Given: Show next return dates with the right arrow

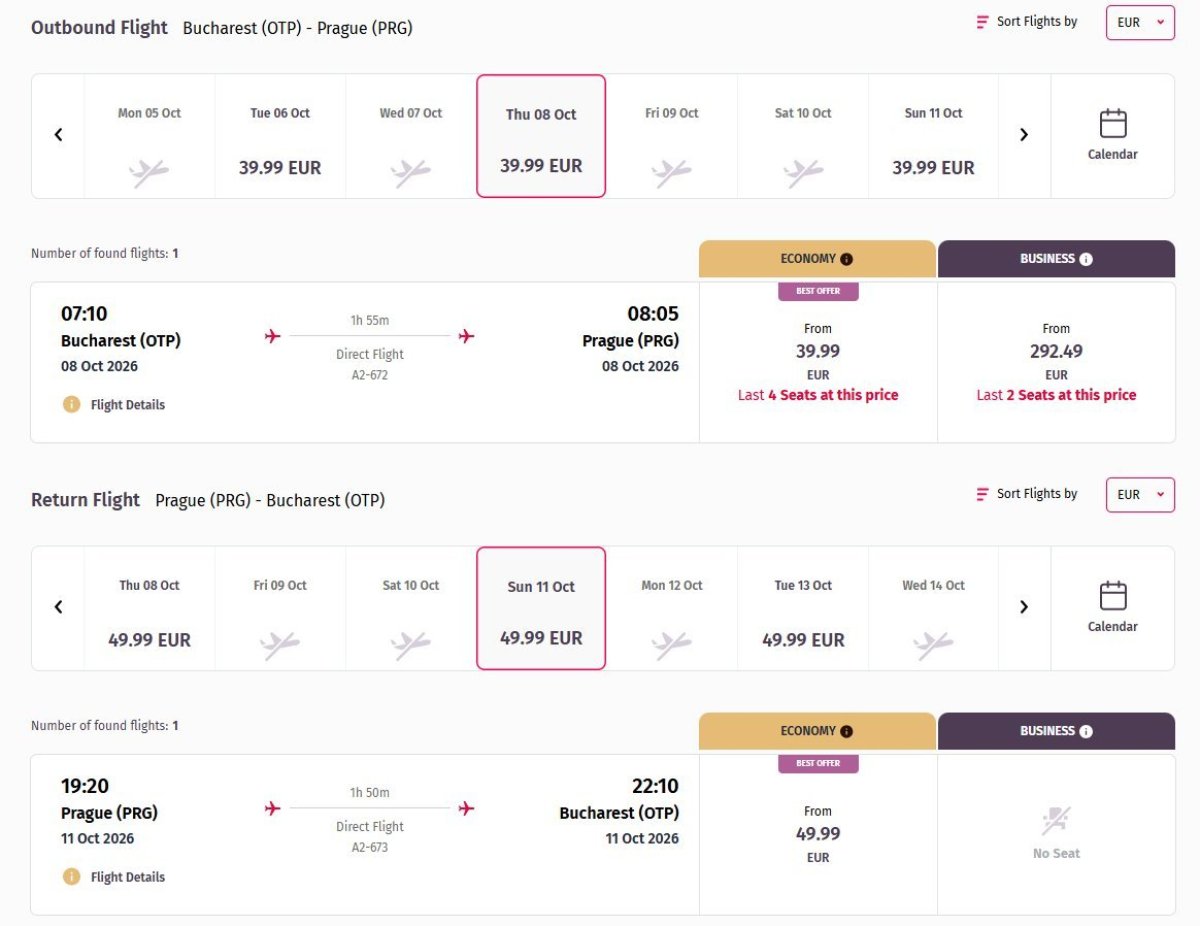Looking at the screenshot, I should 1023,607.
